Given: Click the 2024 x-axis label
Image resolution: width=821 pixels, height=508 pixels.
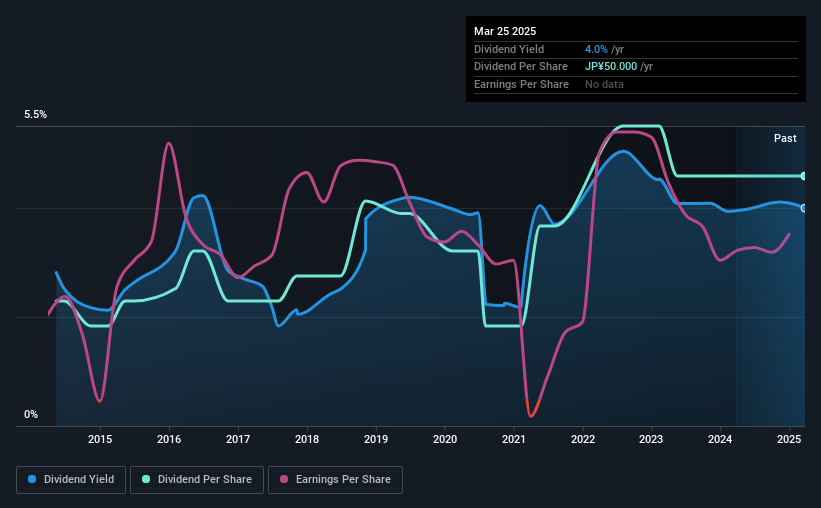Looking at the screenshot, I should click(720, 439).
